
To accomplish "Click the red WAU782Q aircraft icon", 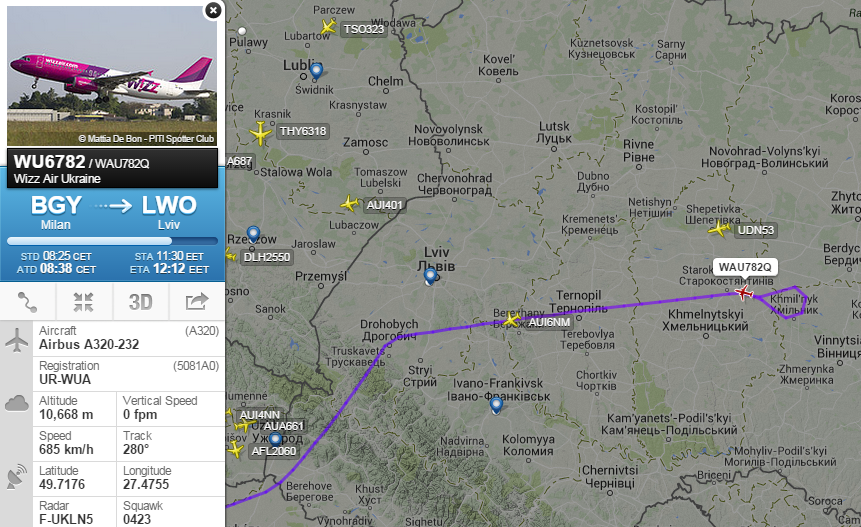I will tap(744, 293).
